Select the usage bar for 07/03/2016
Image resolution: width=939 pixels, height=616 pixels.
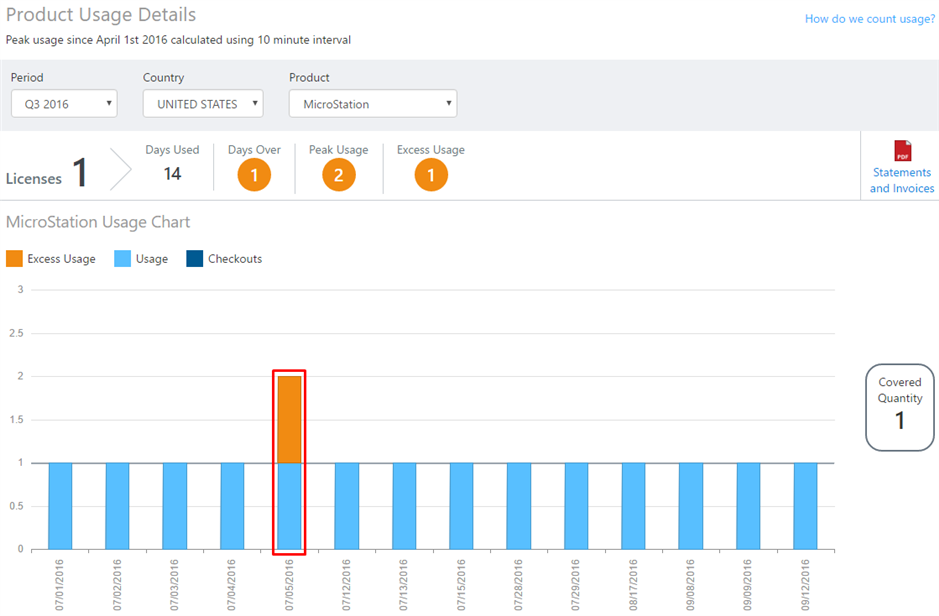pos(174,506)
